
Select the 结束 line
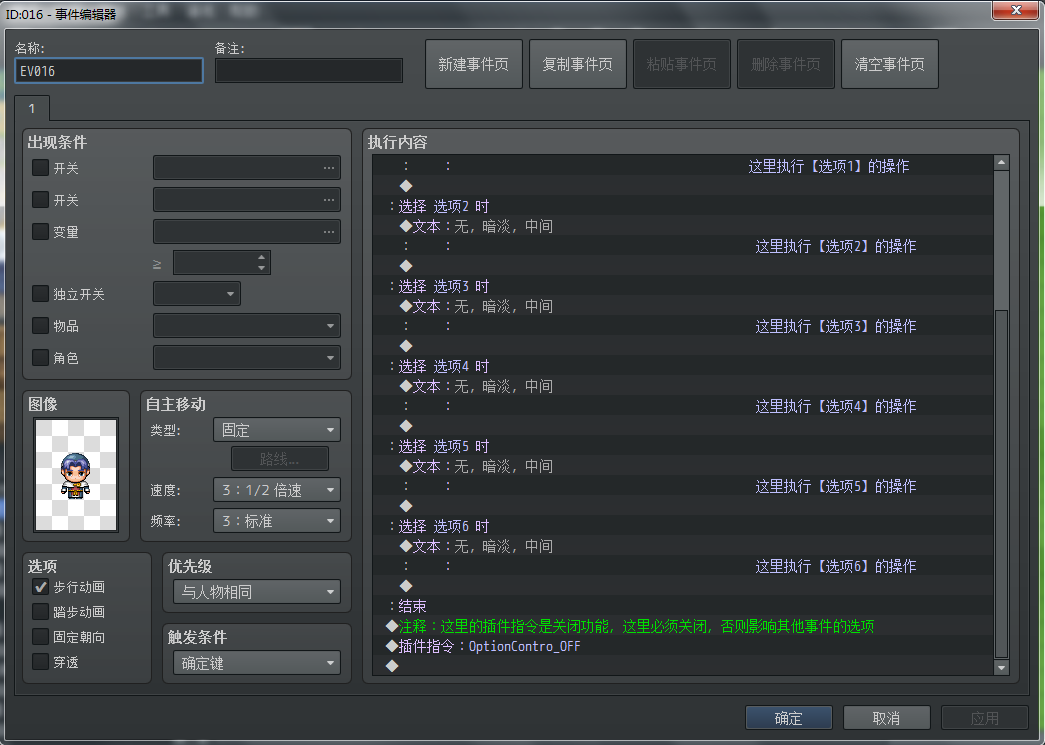click(x=682, y=606)
